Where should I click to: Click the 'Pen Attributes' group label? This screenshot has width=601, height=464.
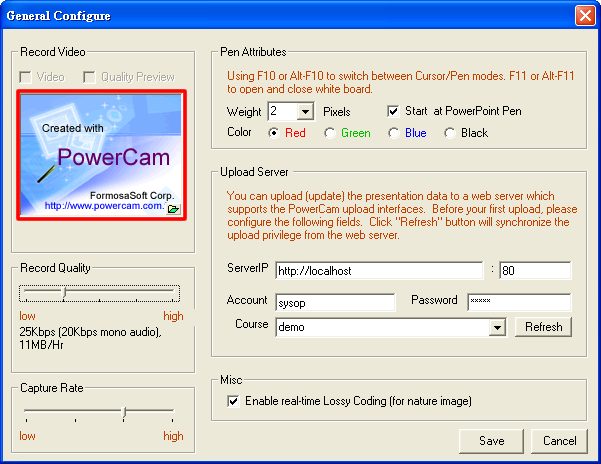pos(253,52)
